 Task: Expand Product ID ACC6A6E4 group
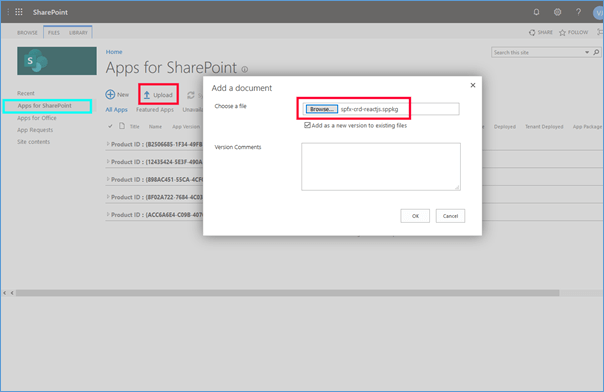pos(108,214)
